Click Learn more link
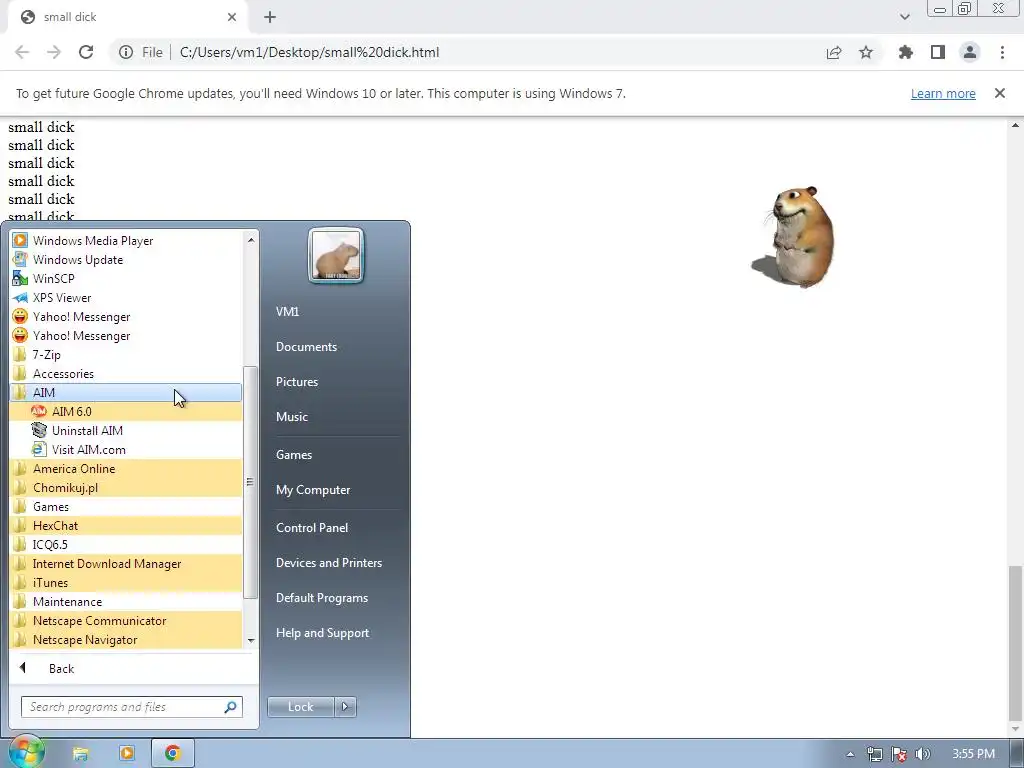The height and width of the screenshot is (768, 1024). point(943,93)
